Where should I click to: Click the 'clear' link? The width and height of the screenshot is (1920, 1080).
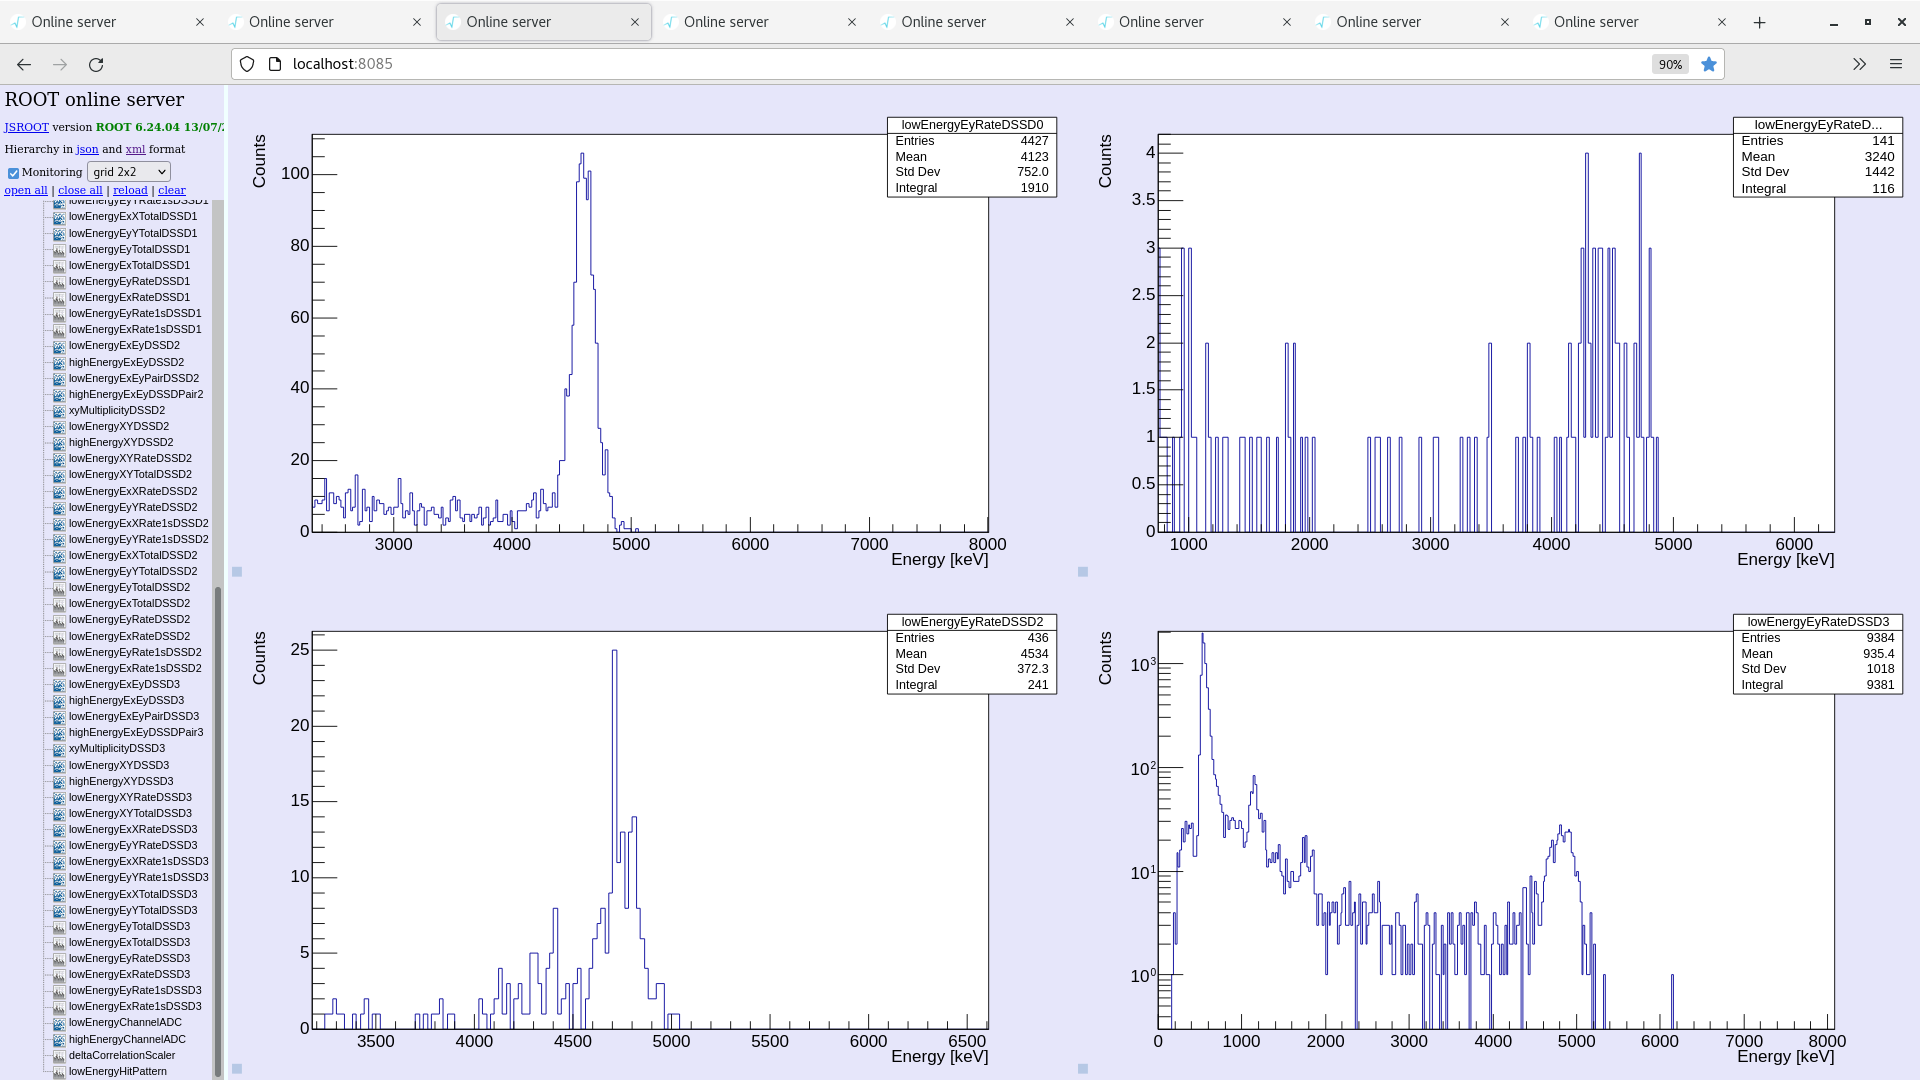172,190
